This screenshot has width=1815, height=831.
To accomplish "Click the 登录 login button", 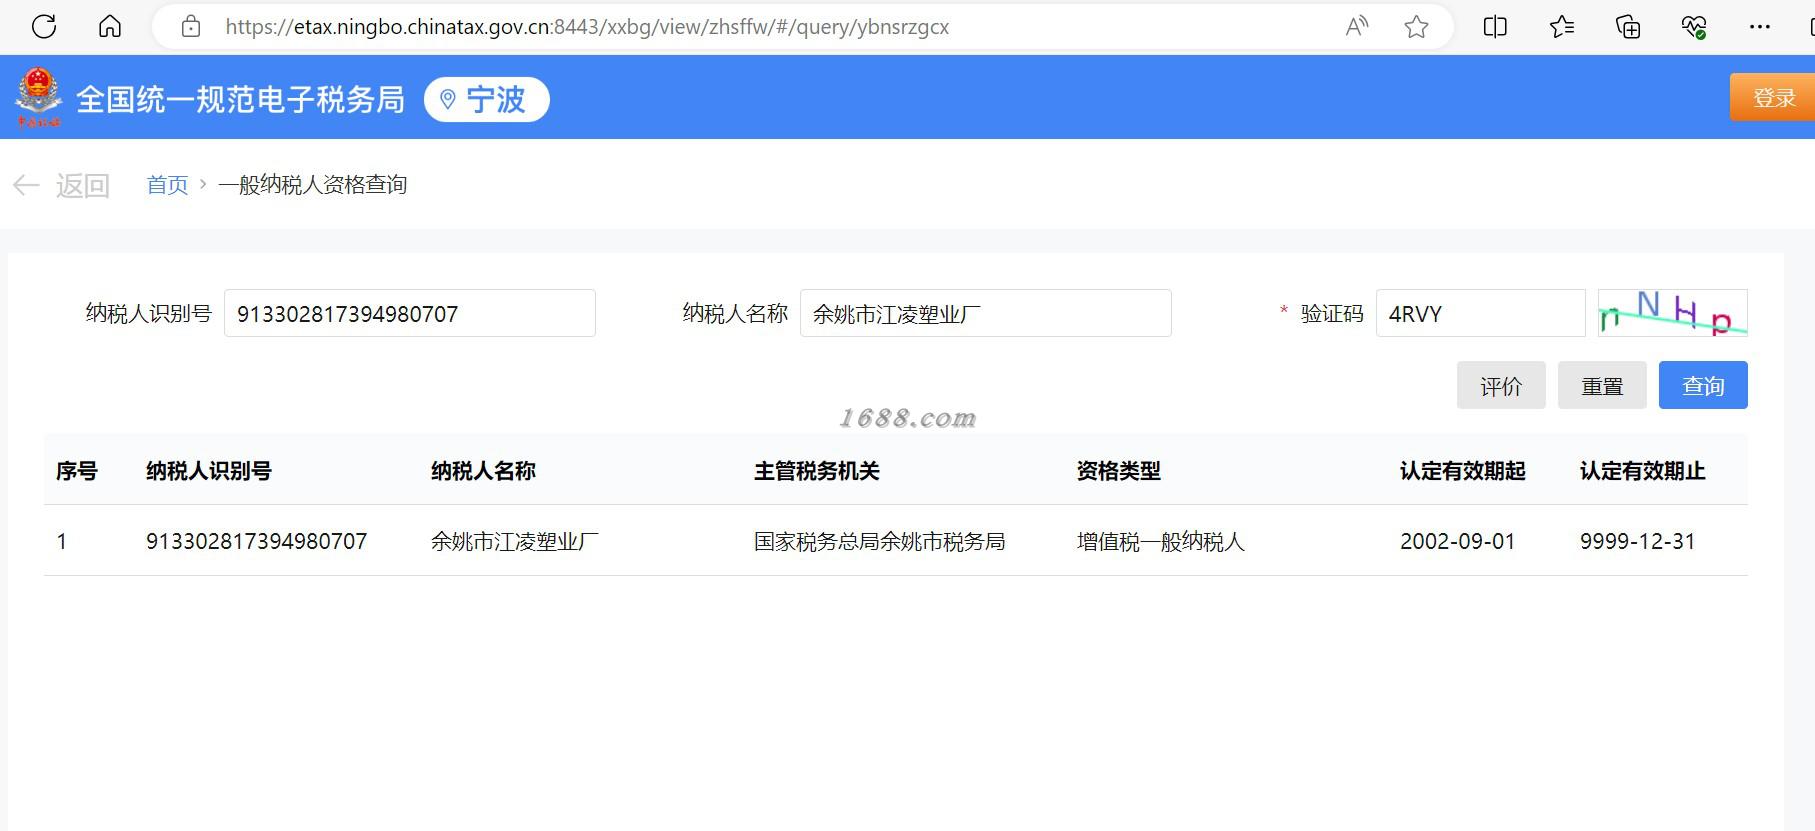I will 1772,98.
